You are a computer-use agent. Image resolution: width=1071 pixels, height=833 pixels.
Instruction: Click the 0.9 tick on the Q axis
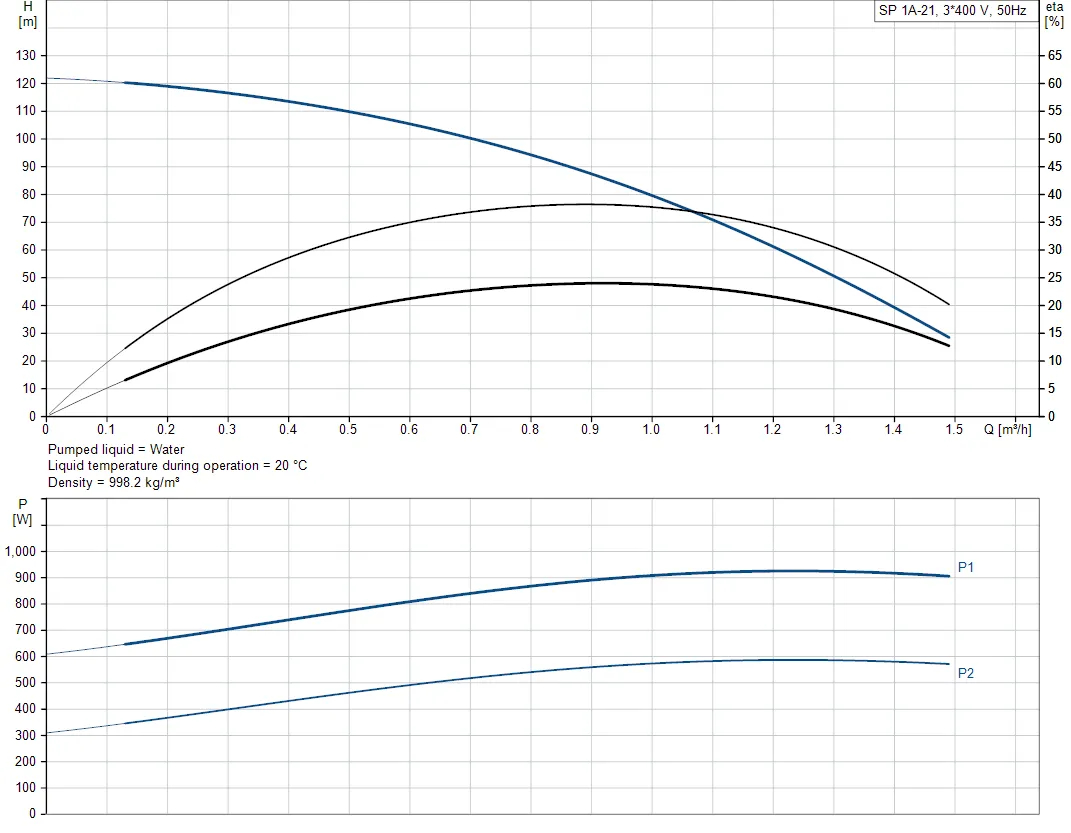tap(590, 429)
